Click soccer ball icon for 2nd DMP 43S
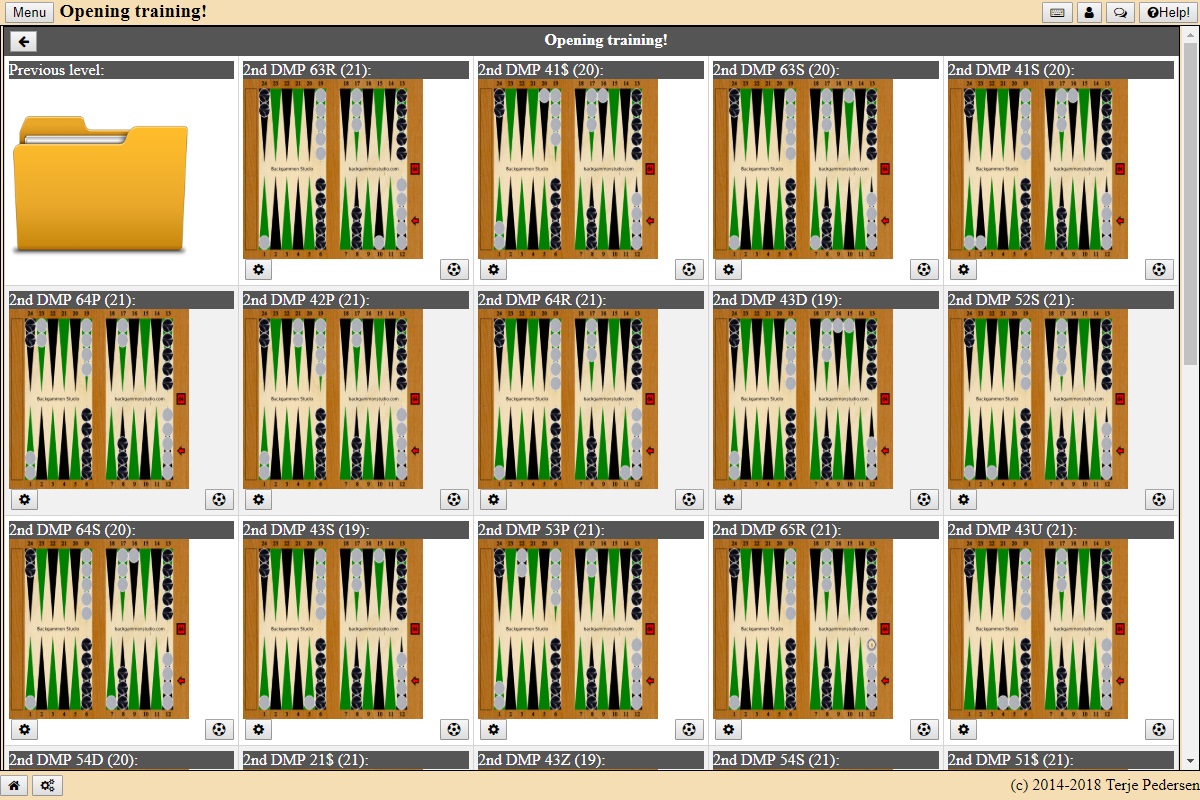Image resolution: width=1200 pixels, height=800 pixels. 454,729
